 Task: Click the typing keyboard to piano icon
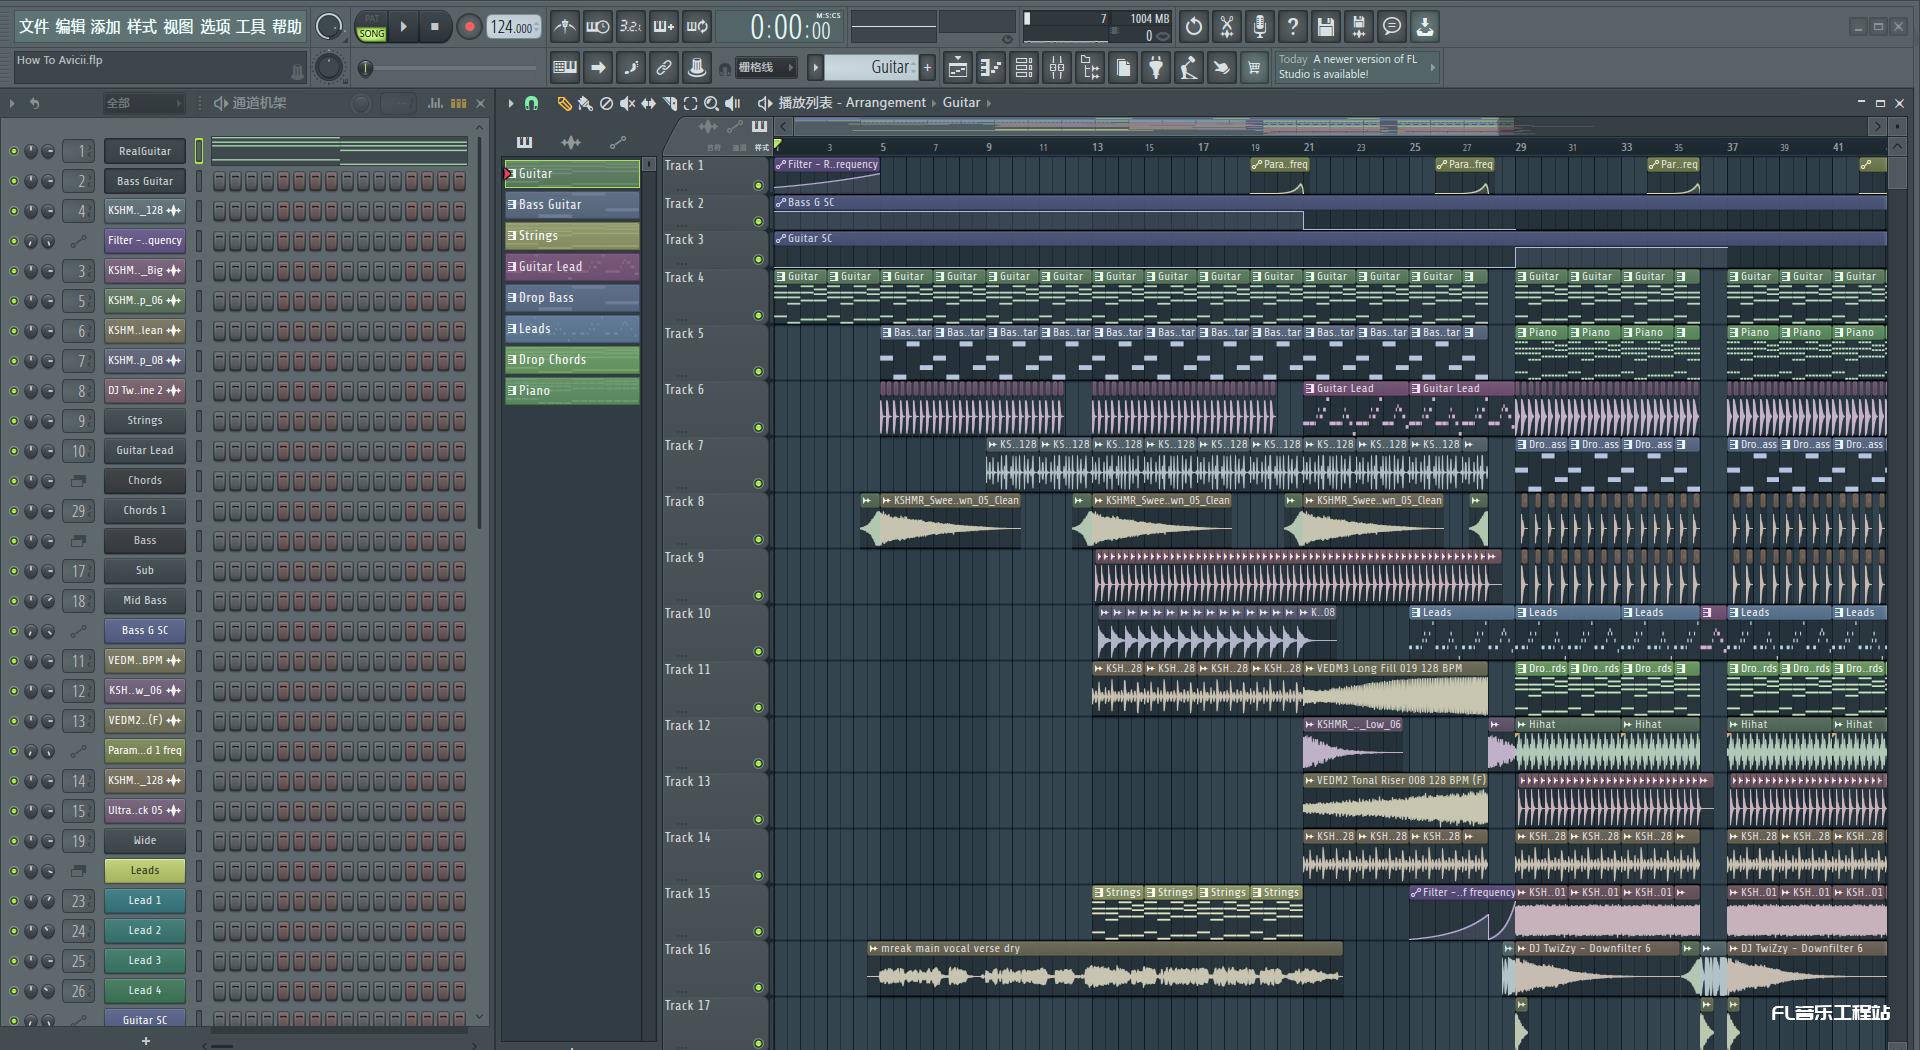(x=564, y=68)
